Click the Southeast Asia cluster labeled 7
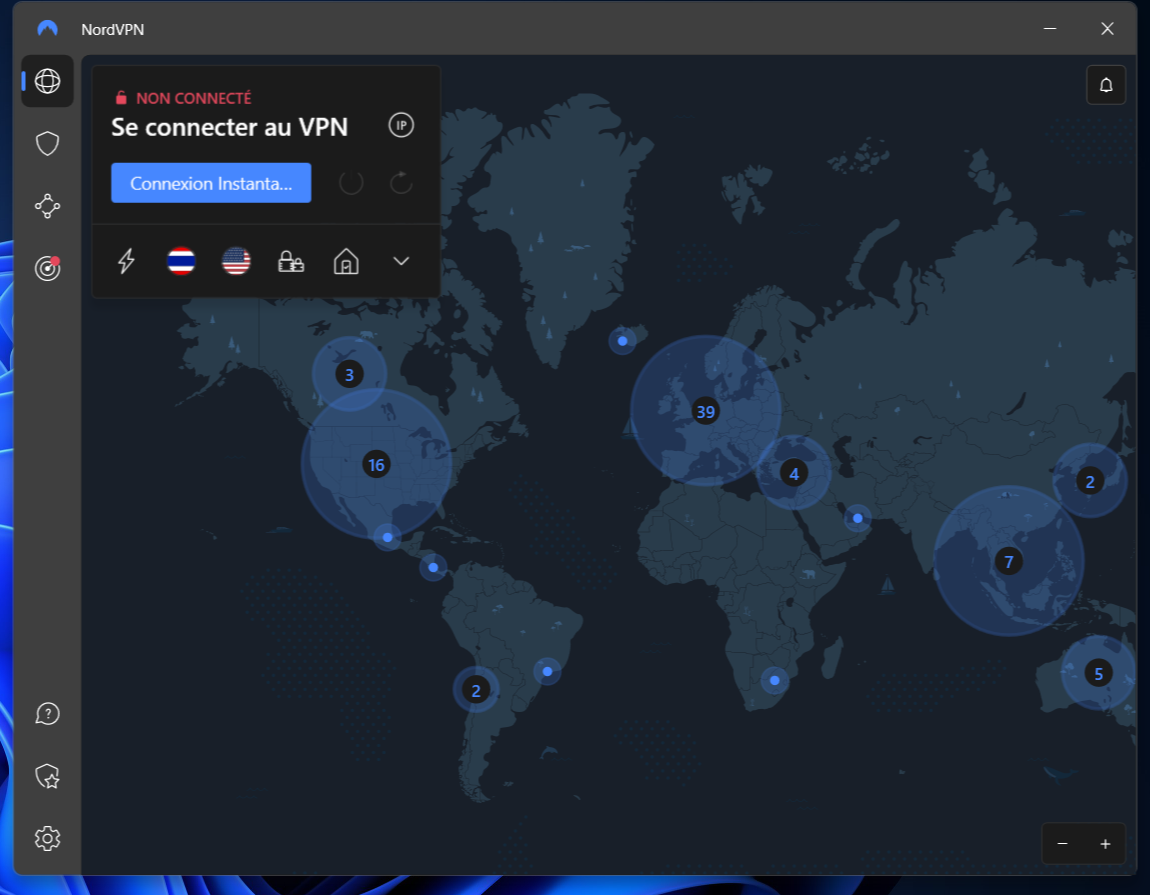 coord(1008,562)
